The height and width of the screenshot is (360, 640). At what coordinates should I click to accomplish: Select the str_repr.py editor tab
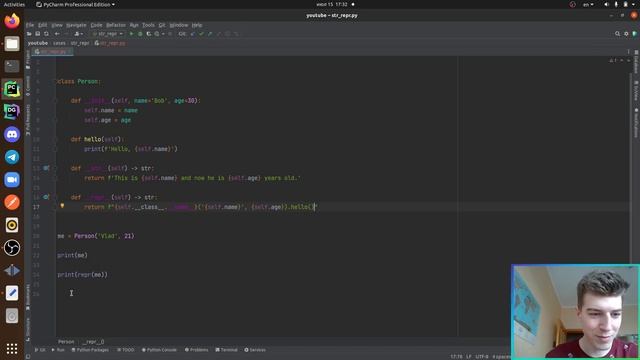(53, 52)
